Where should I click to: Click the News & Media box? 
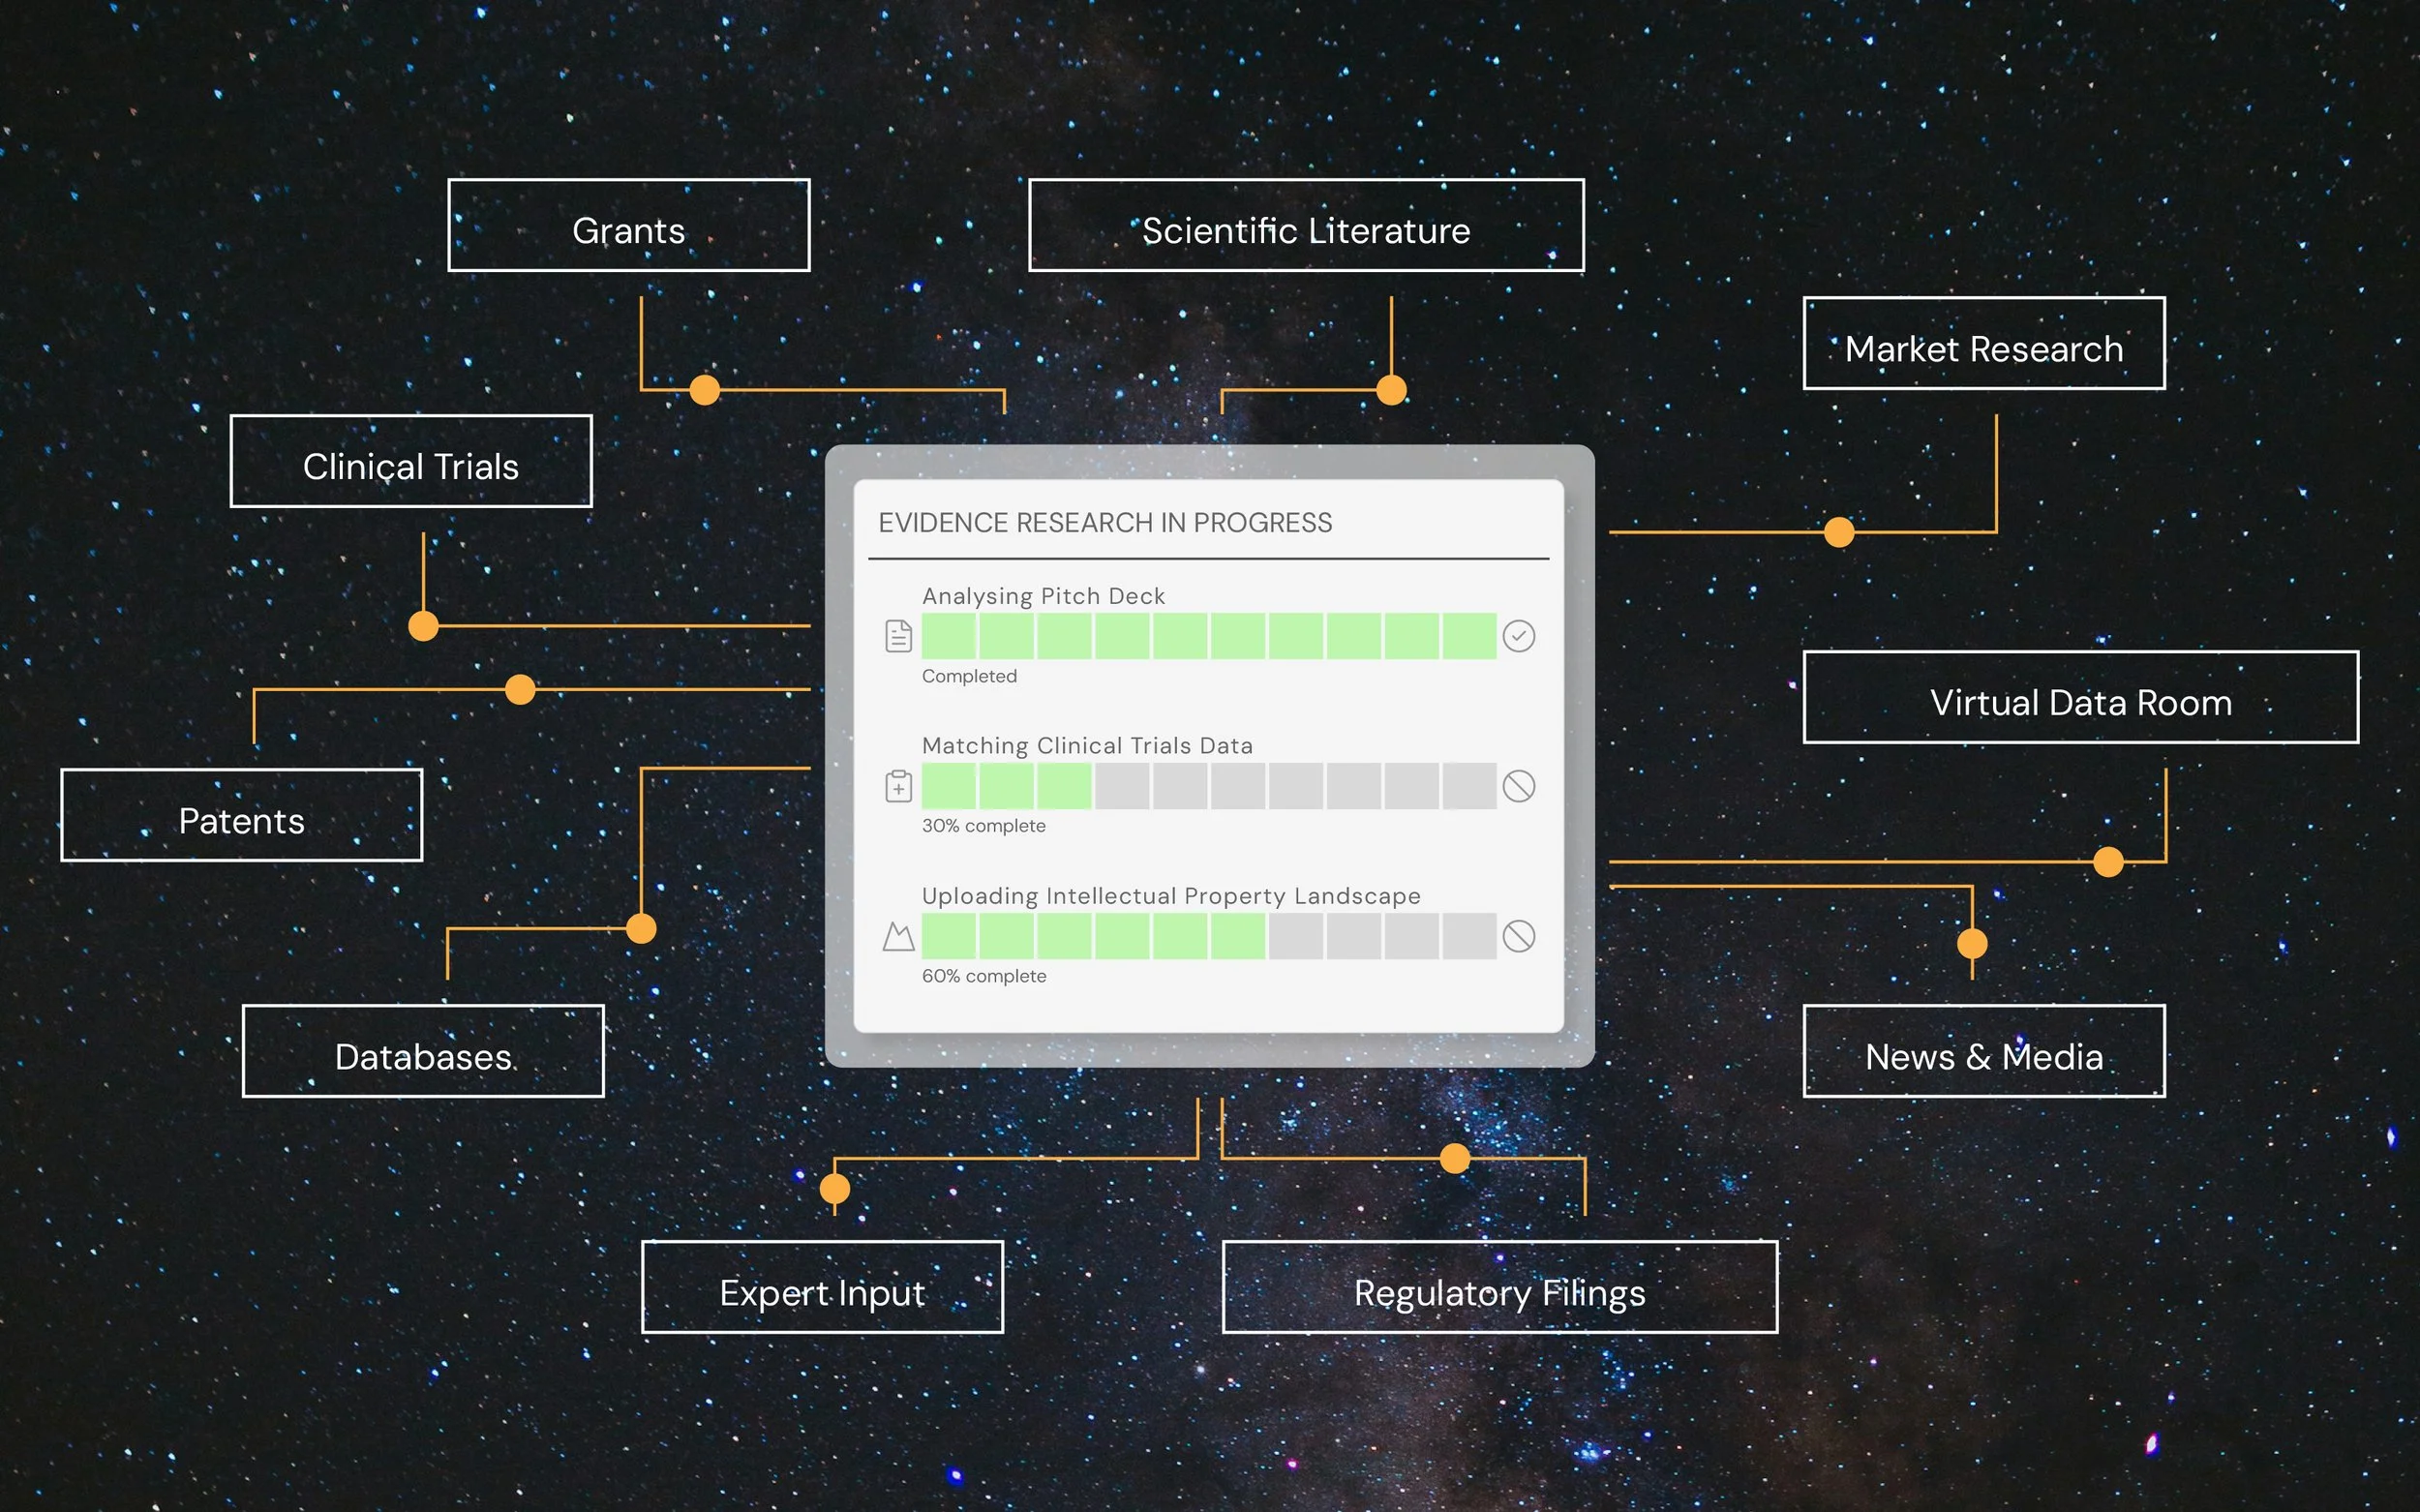pos(1984,1051)
